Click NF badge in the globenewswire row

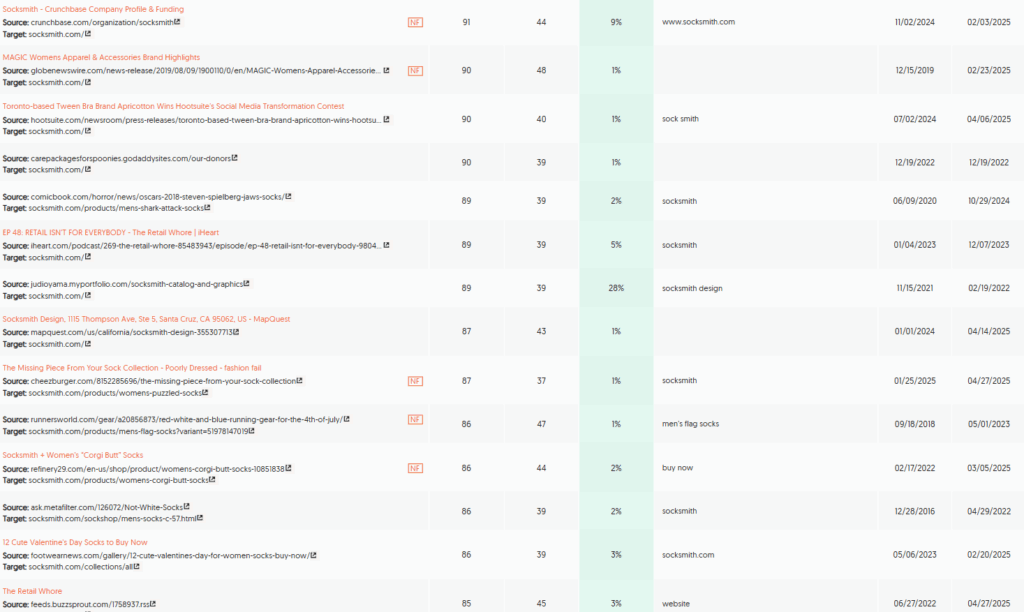[x=415, y=71]
